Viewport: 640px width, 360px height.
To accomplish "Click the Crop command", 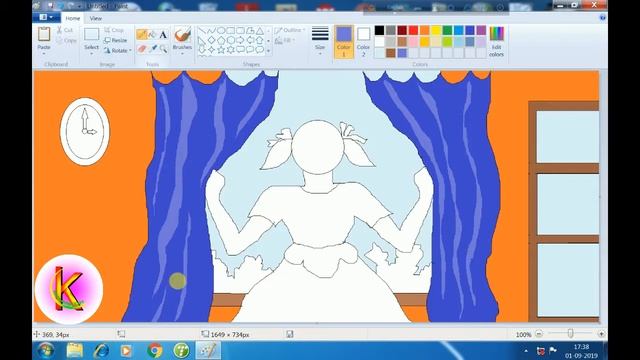I will (x=114, y=30).
